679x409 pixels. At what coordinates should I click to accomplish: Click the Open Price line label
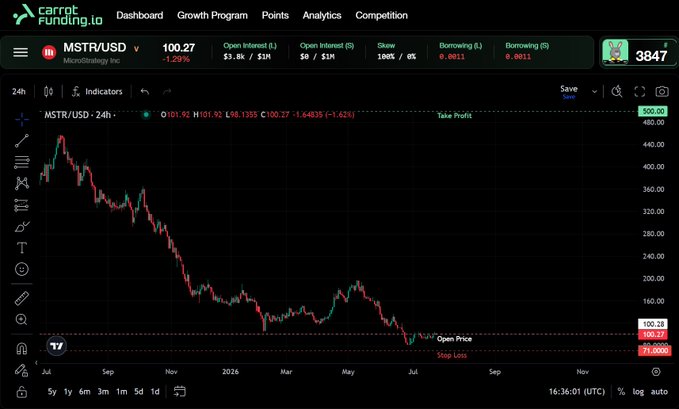coord(454,339)
